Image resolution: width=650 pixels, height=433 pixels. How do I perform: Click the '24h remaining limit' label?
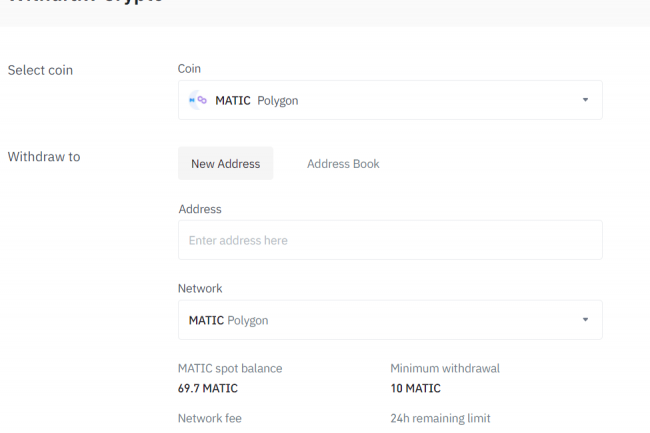(x=440, y=418)
